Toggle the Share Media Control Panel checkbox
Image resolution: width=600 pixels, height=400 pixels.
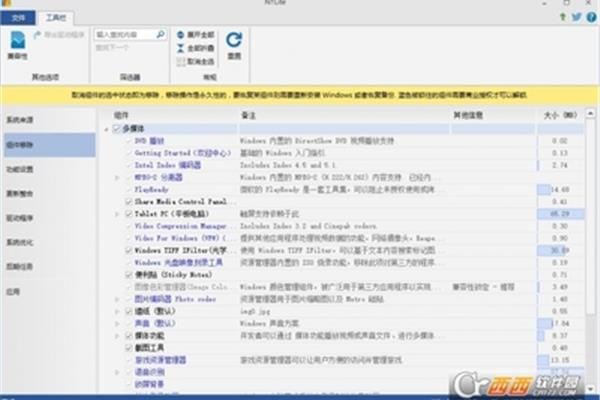point(129,202)
